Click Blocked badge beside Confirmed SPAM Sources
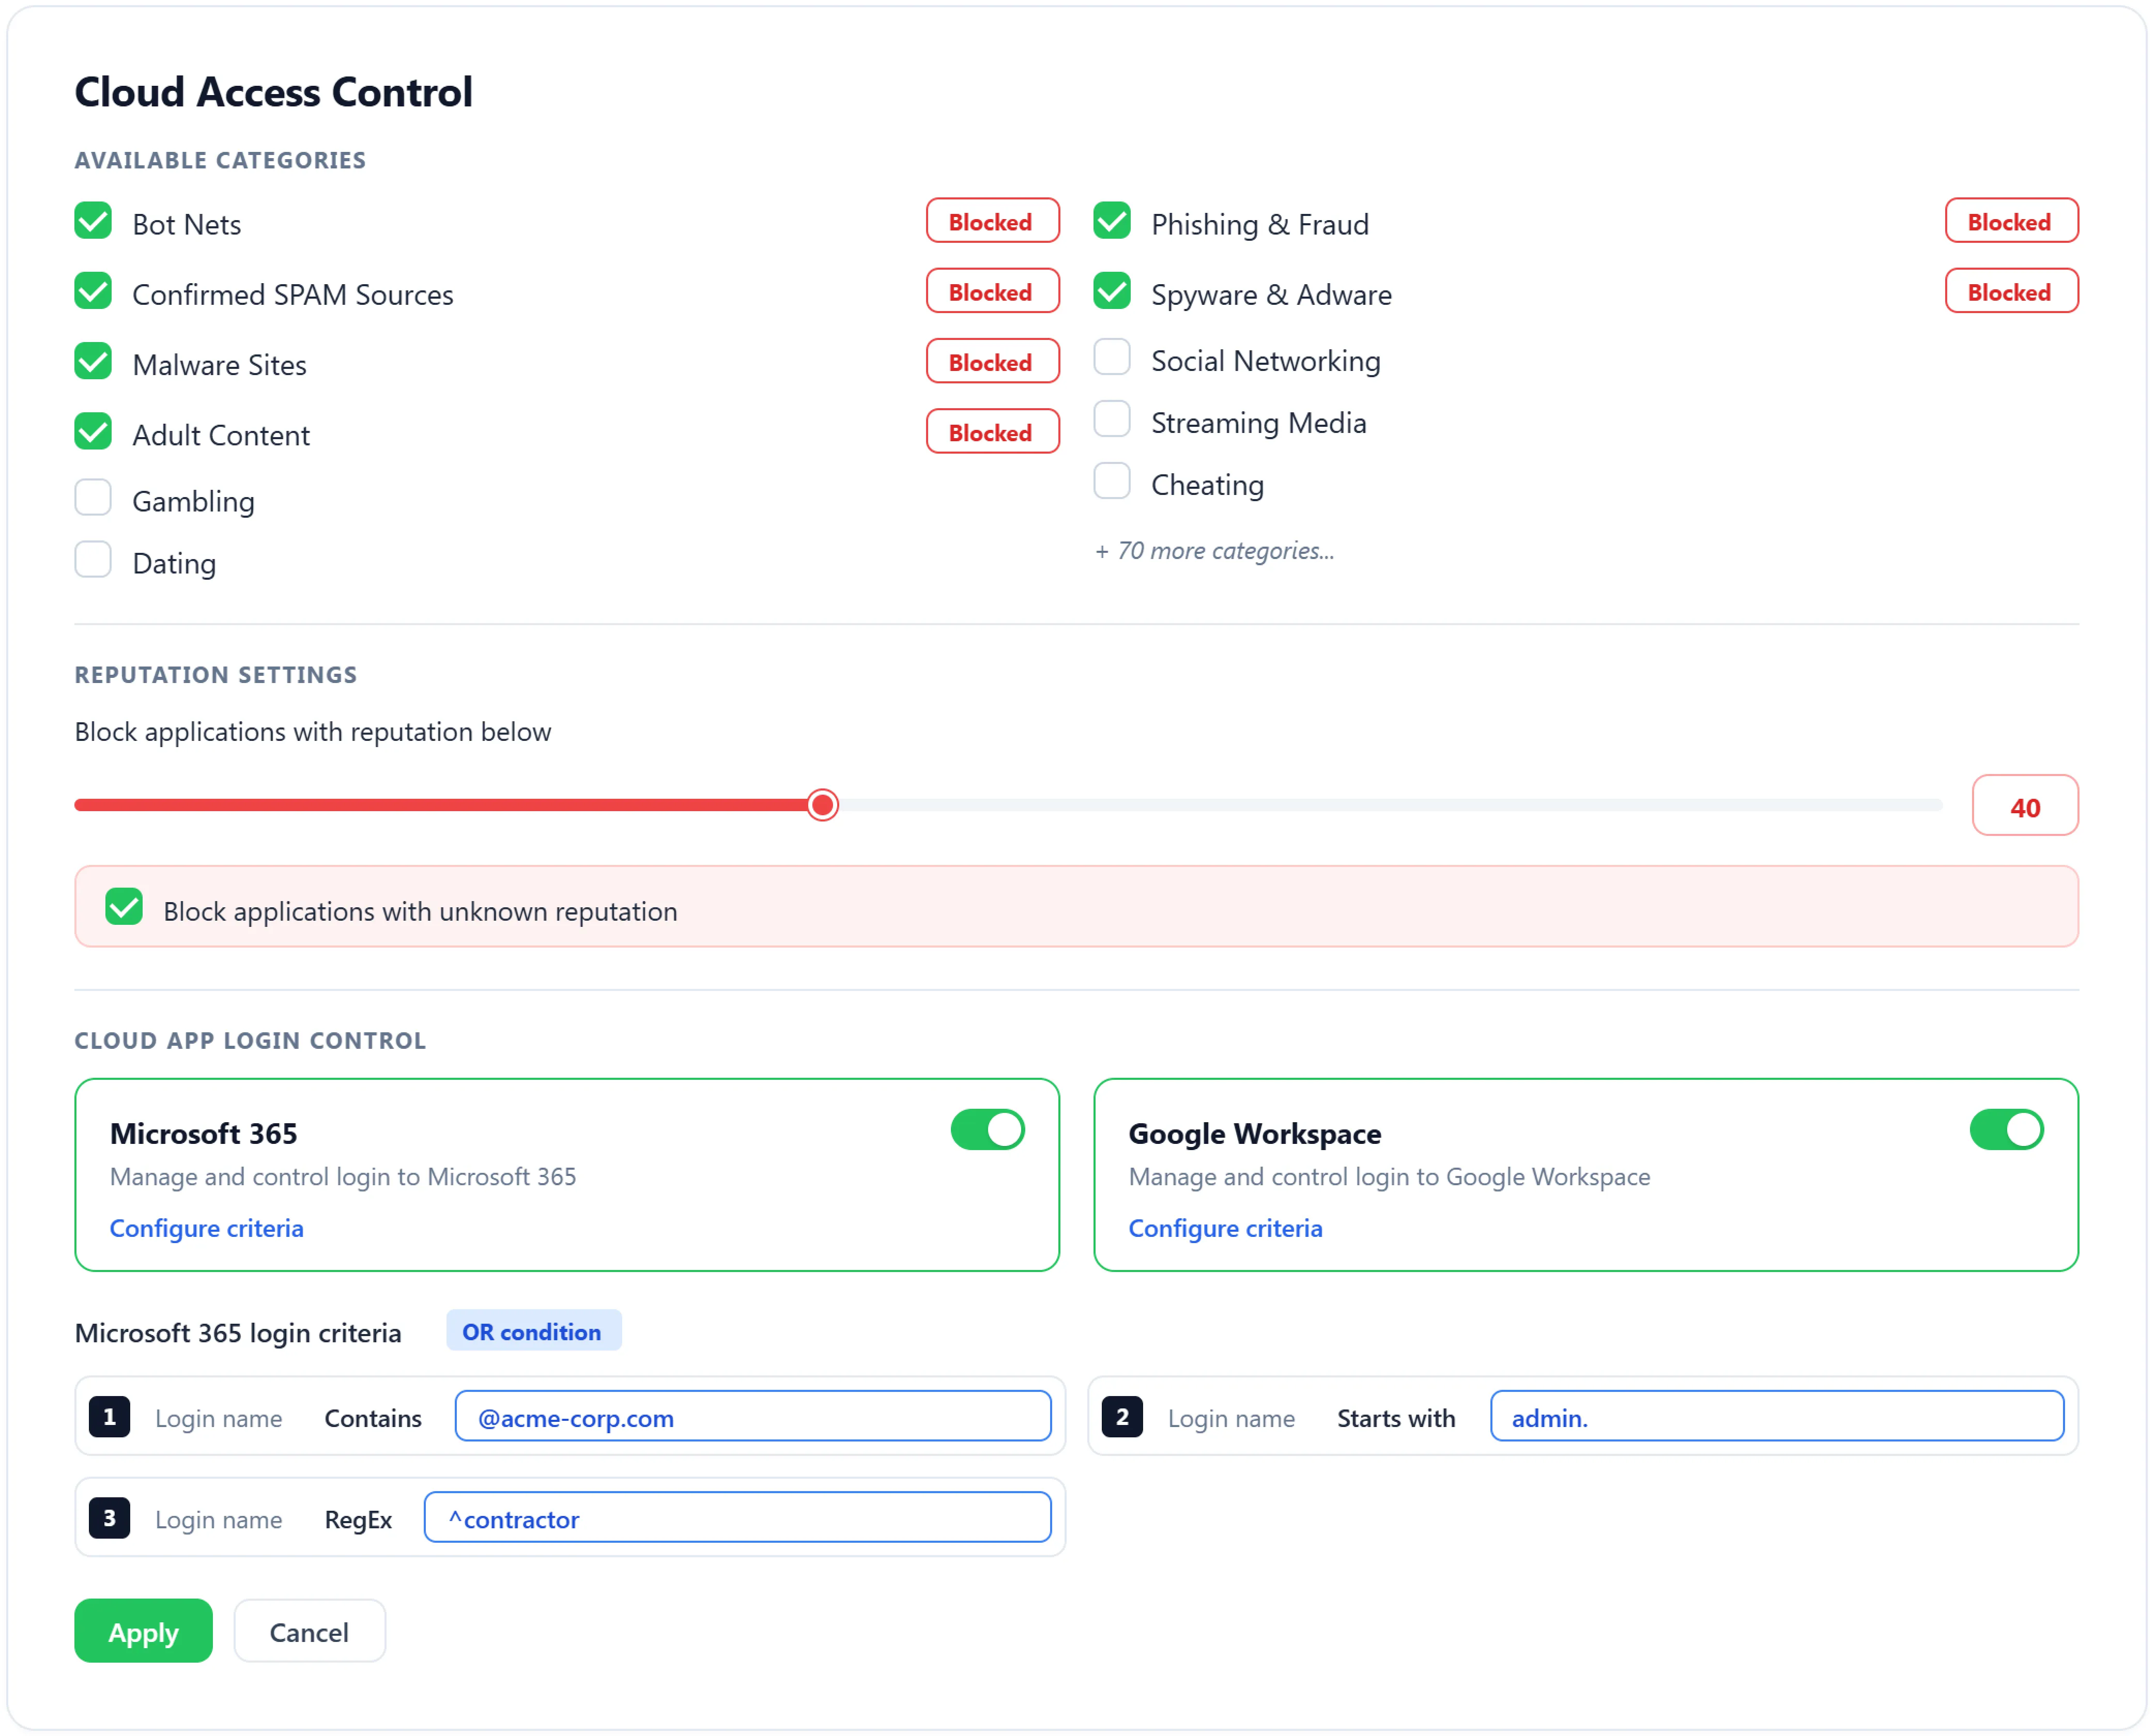 point(992,291)
